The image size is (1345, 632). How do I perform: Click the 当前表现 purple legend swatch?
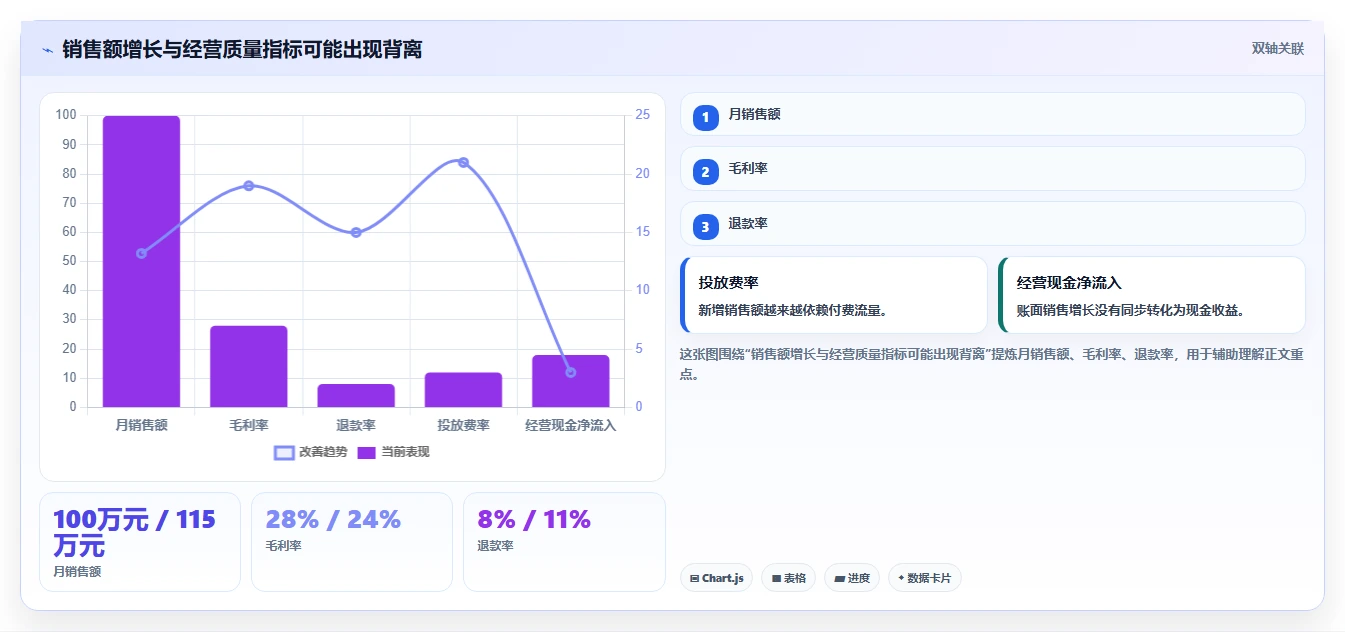tap(367, 453)
